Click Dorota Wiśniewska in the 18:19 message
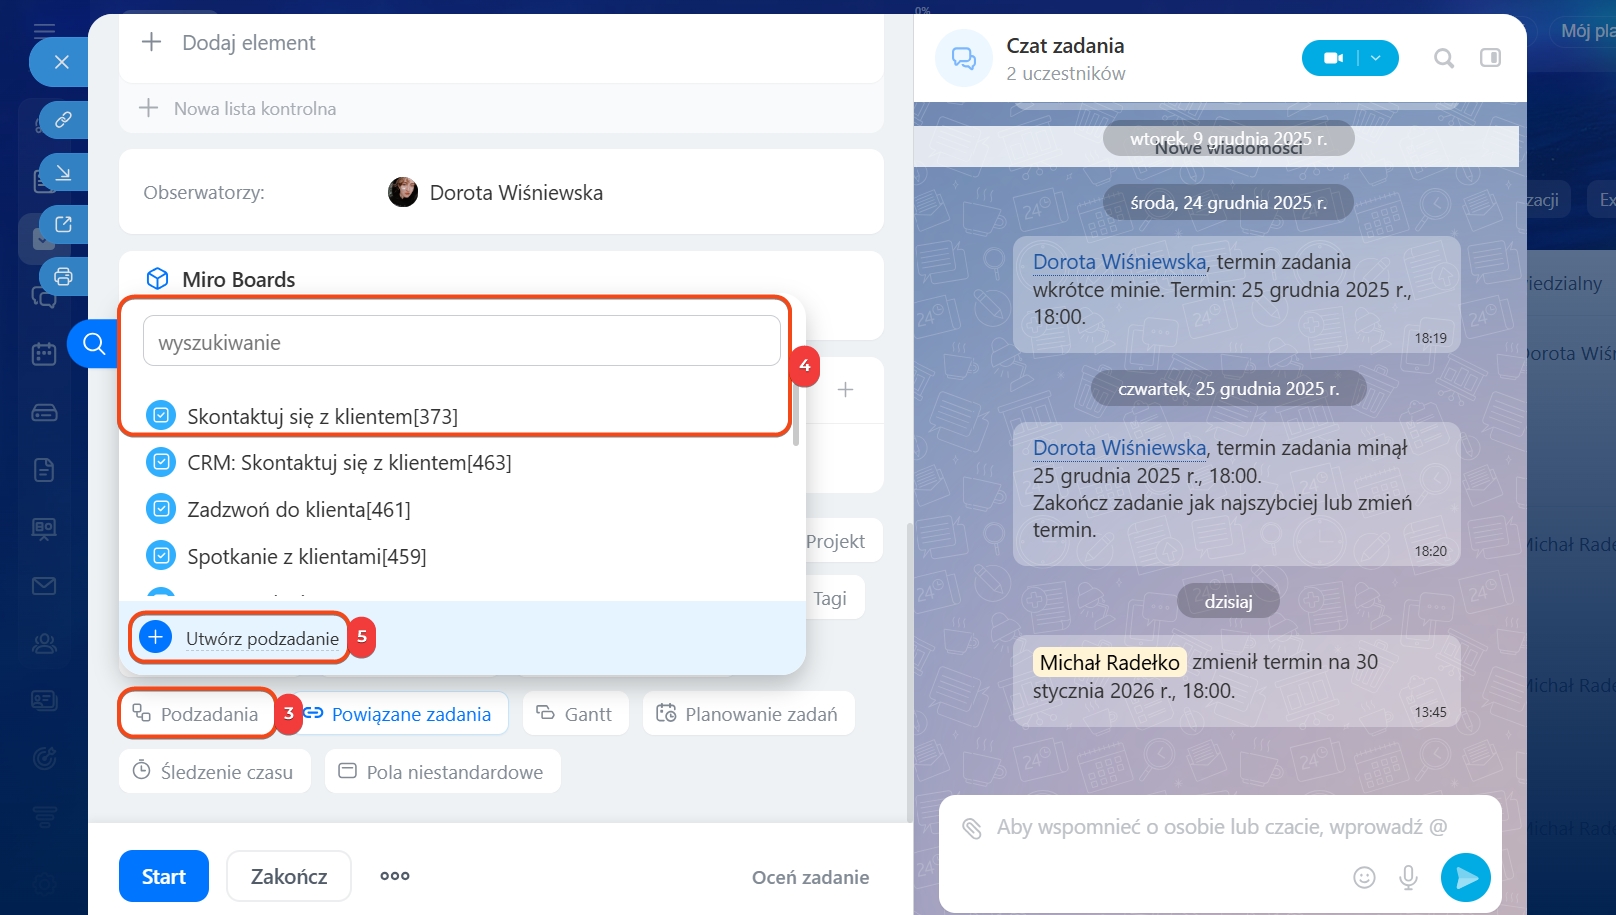Screen dimensions: 1616x915 tap(1119, 262)
